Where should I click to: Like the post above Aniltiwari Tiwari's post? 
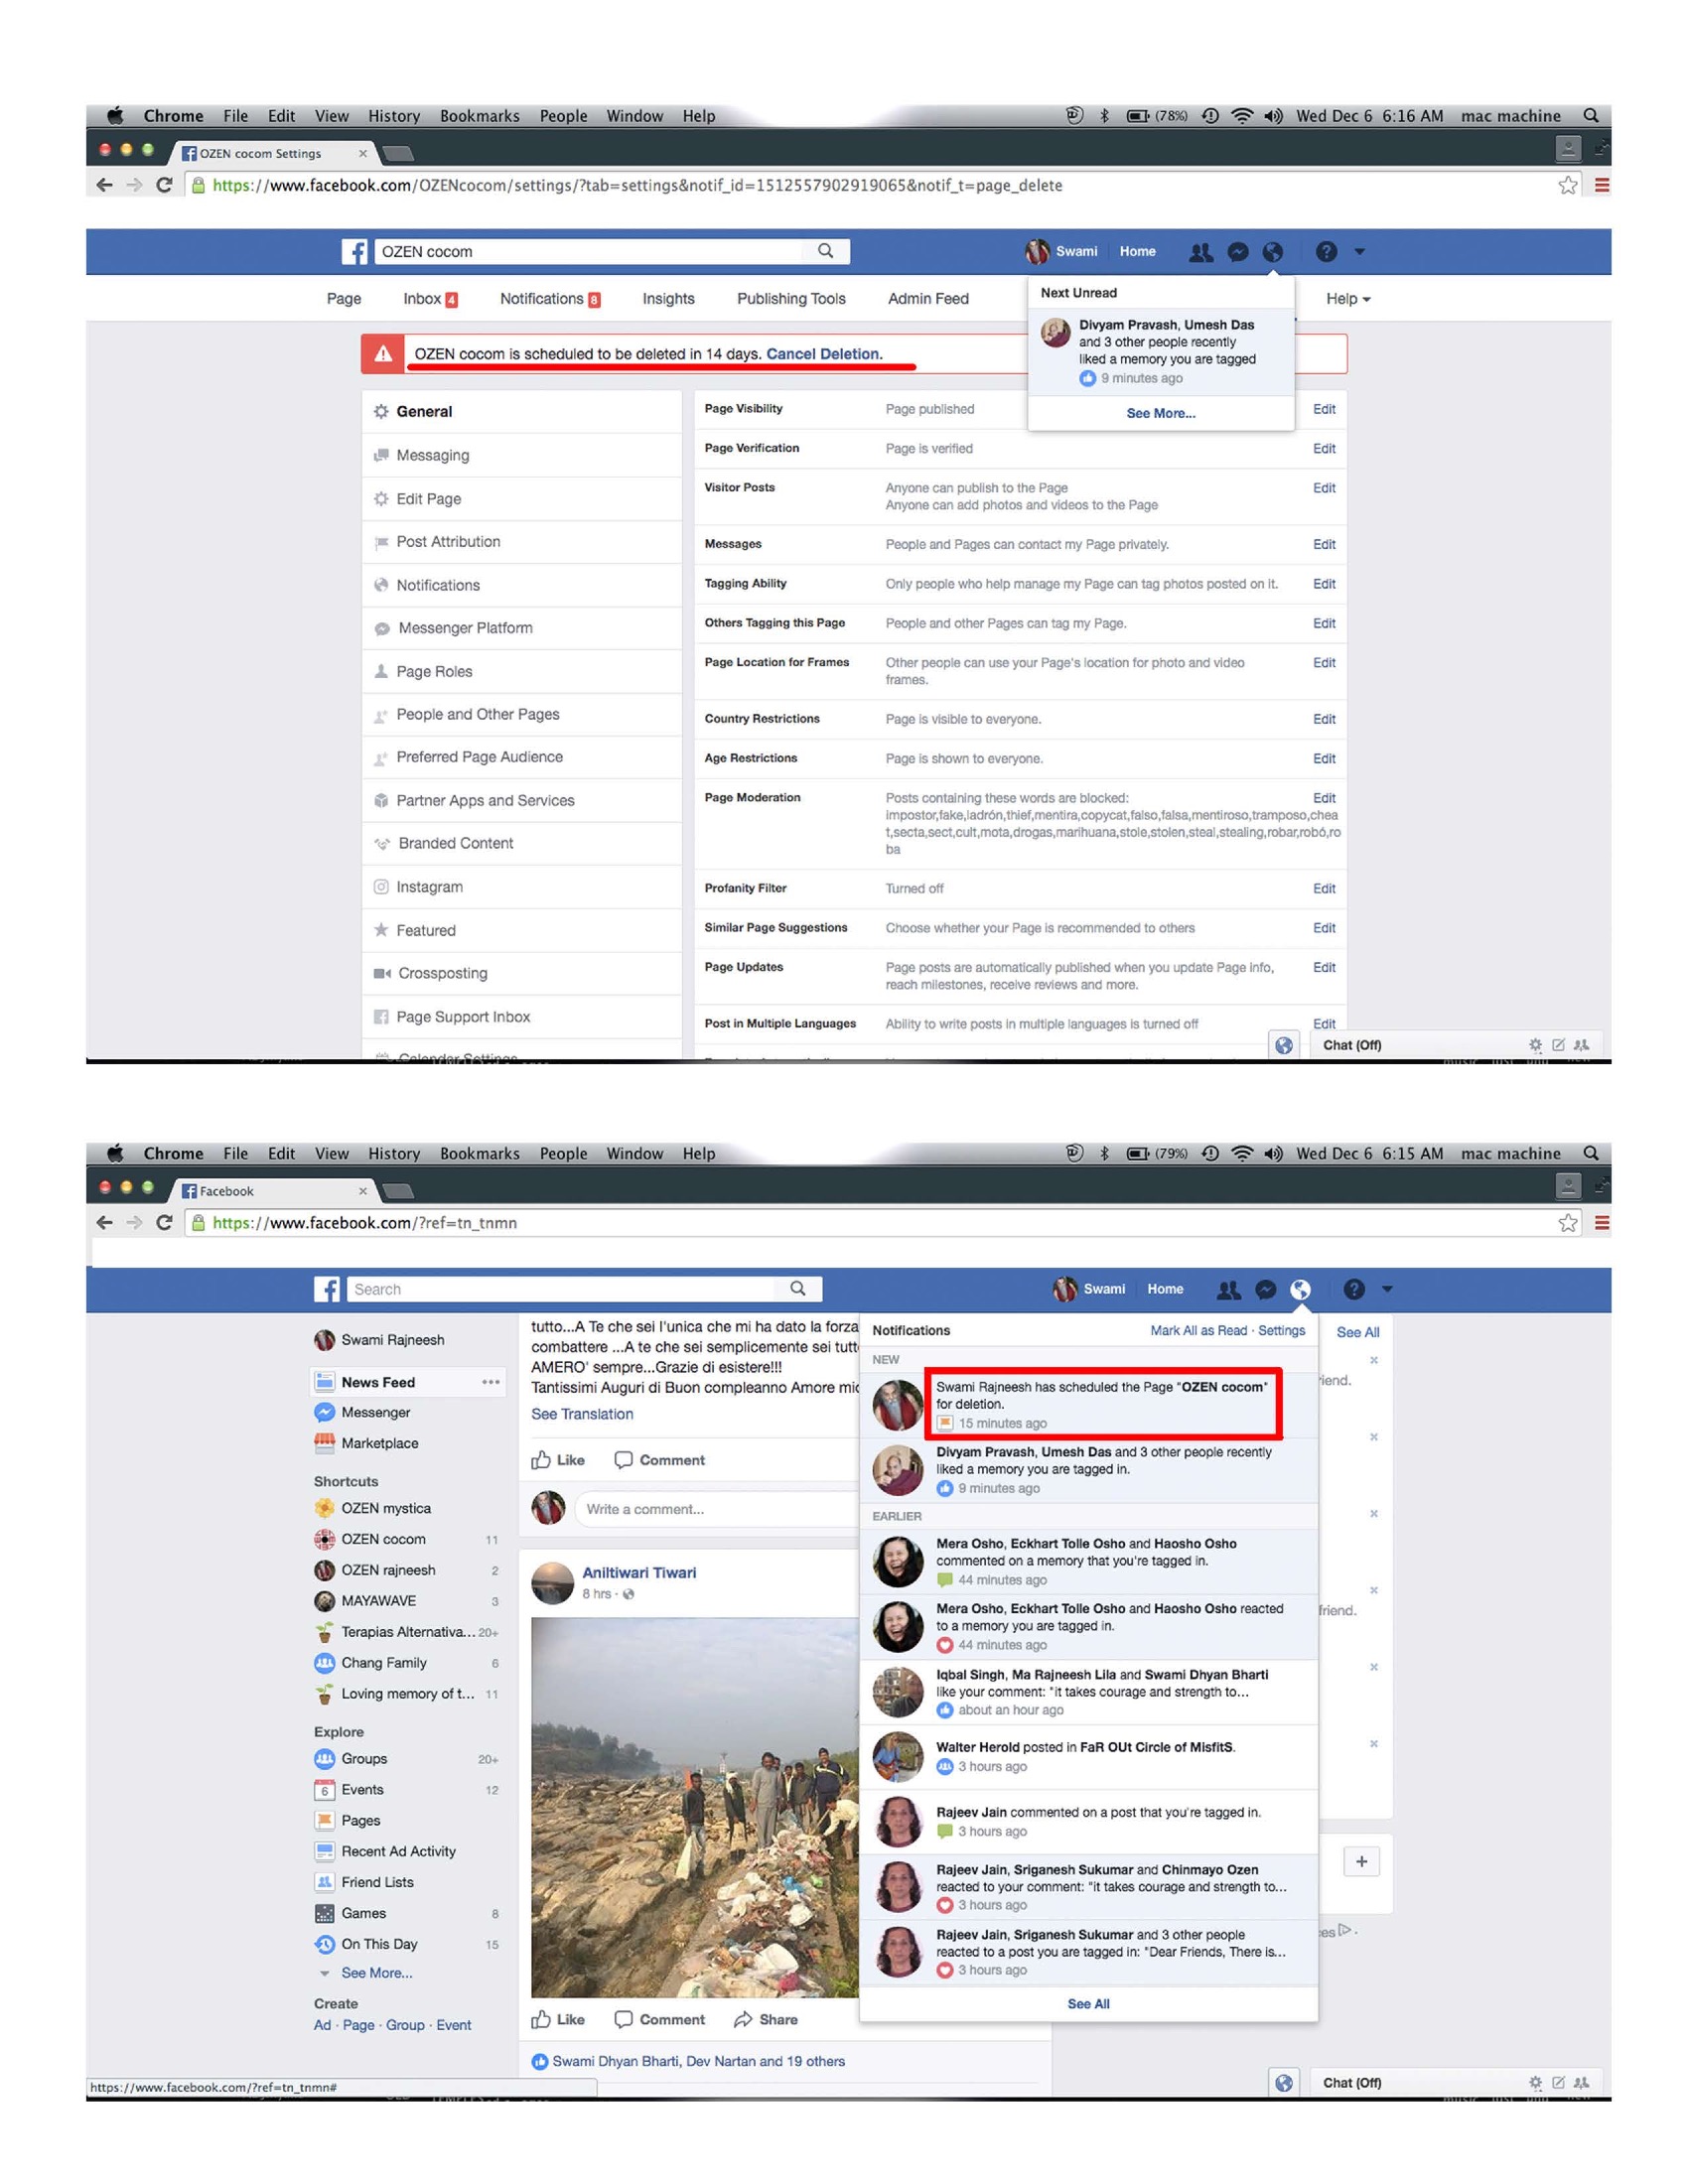558,1461
